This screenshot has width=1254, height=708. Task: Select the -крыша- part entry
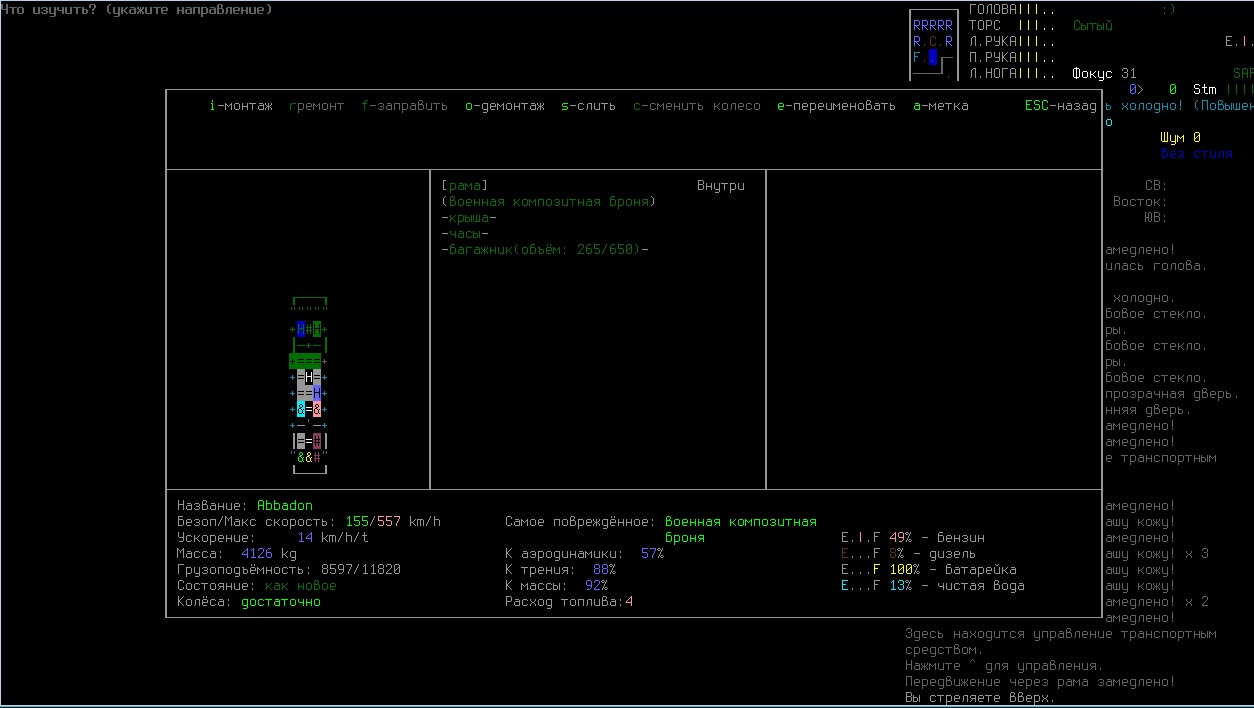469,218
